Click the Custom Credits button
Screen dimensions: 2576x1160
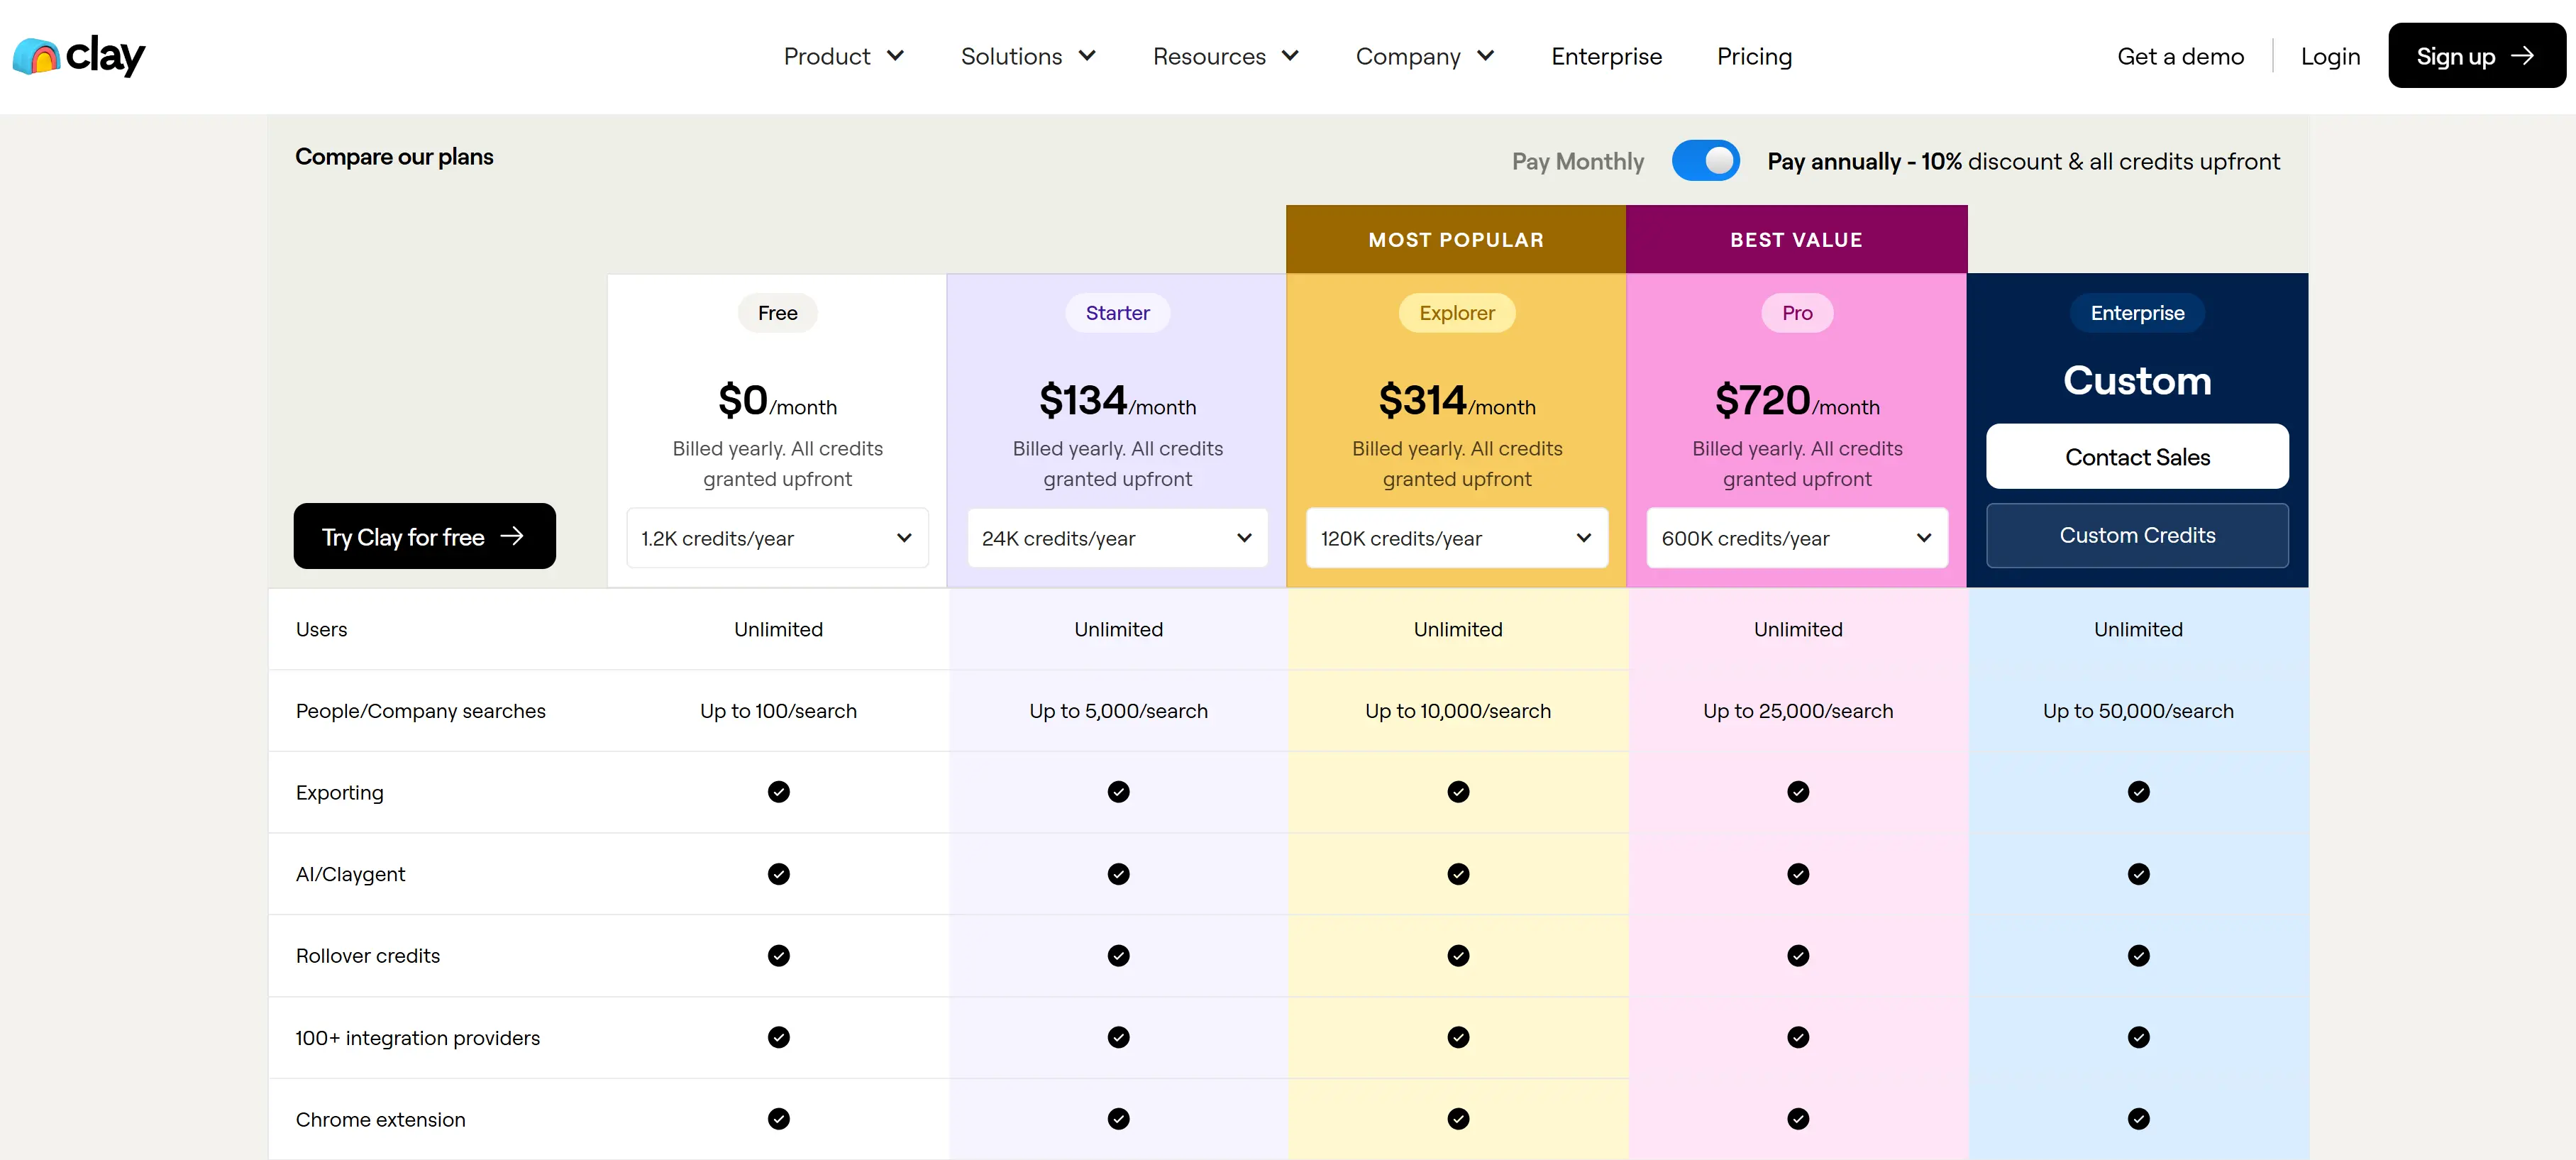tap(2137, 535)
